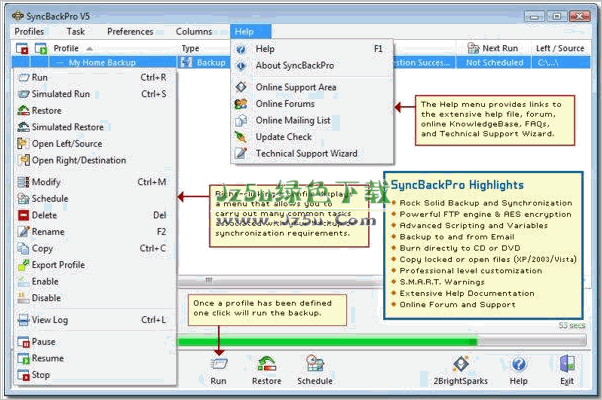
Task: Select About SyncBackPro menu entry
Action: coord(313,66)
